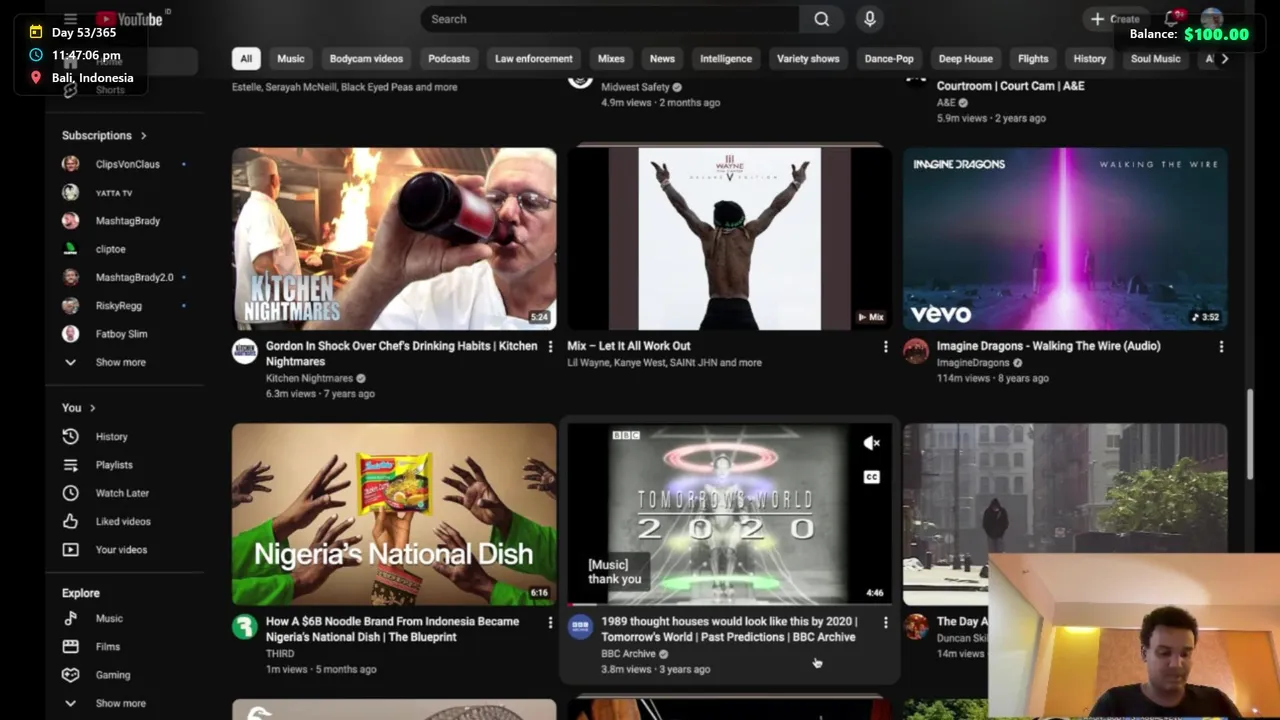Click the YouTube logo
The image size is (1280, 720).
(x=131, y=19)
